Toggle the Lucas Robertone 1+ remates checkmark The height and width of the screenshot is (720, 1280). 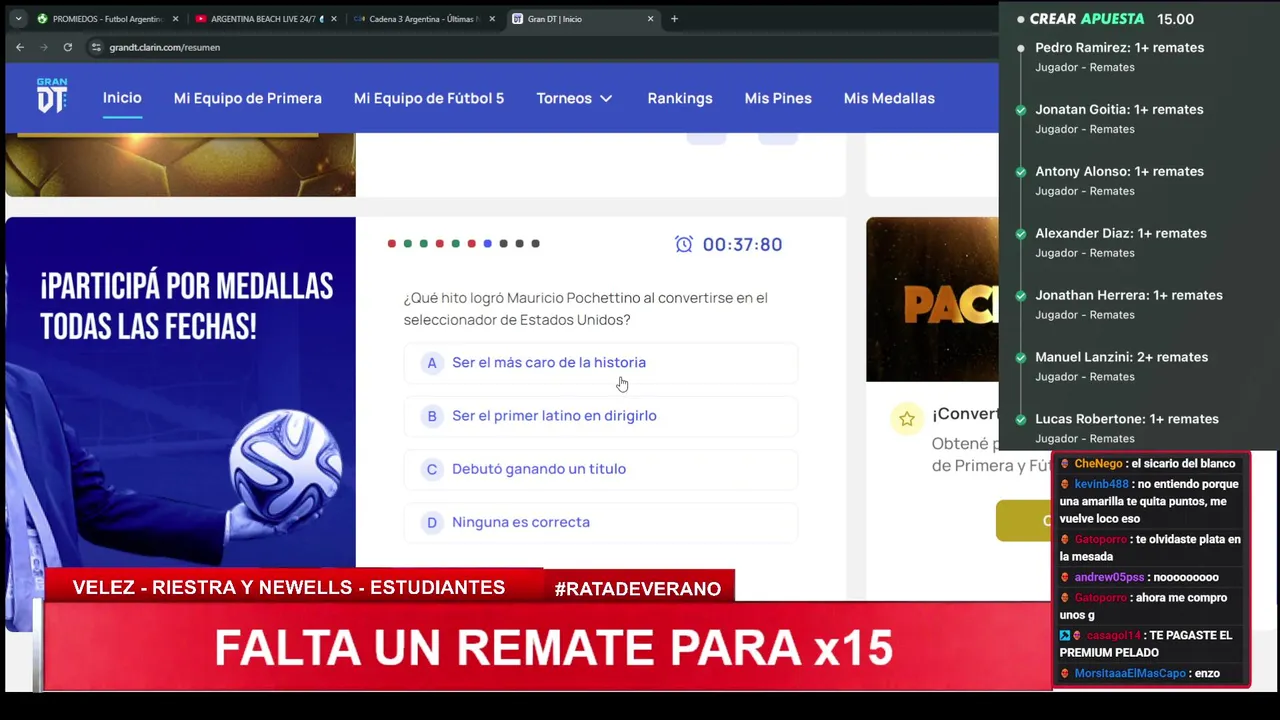[1021, 420]
